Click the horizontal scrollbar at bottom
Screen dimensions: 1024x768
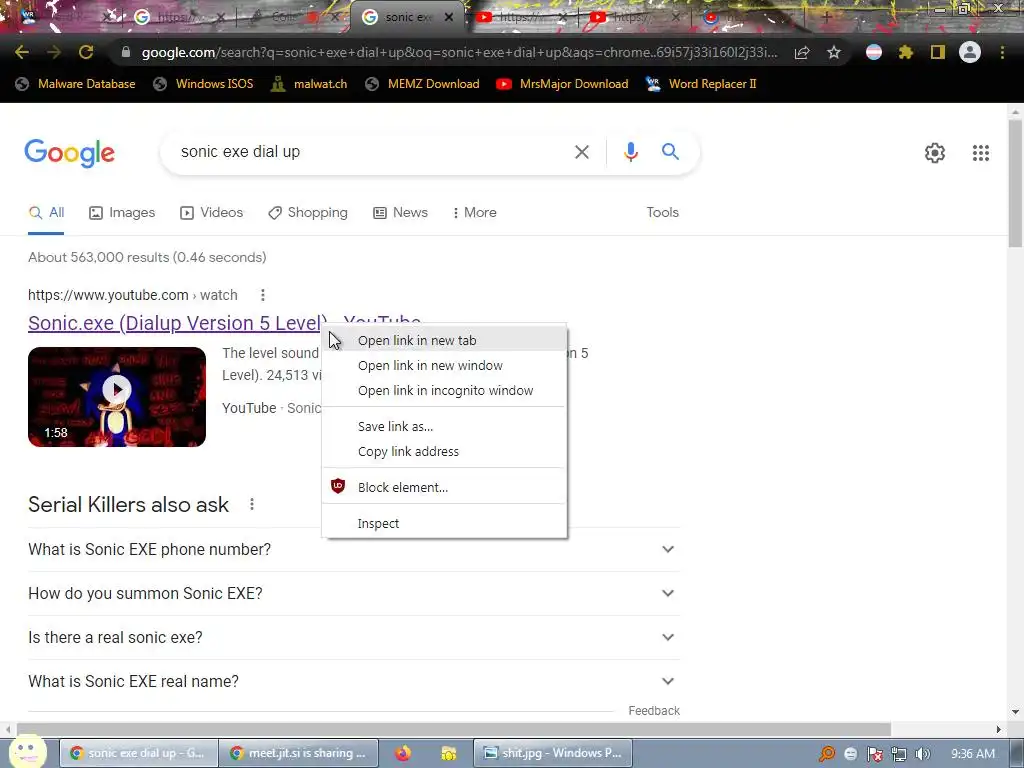pyautogui.click(x=454, y=729)
